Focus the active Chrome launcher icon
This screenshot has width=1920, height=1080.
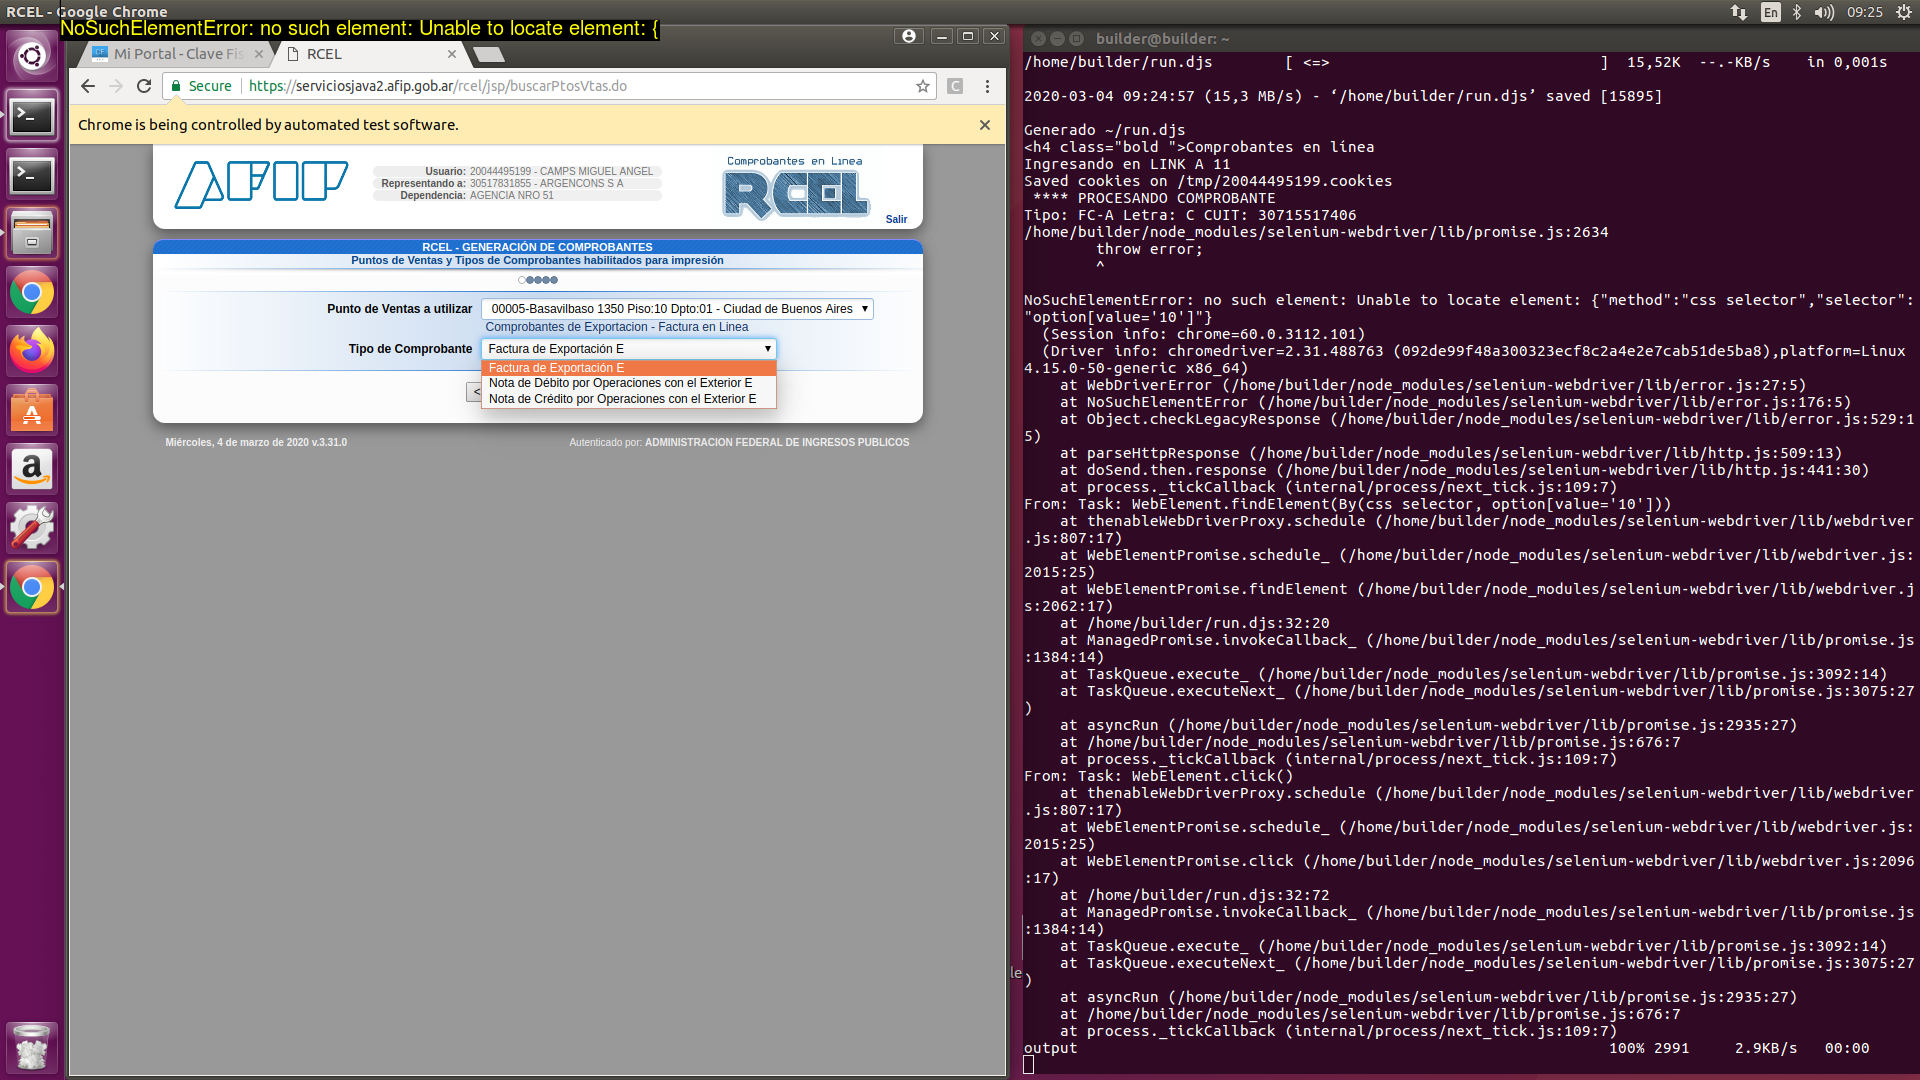pyautogui.click(x=32, y=587)
